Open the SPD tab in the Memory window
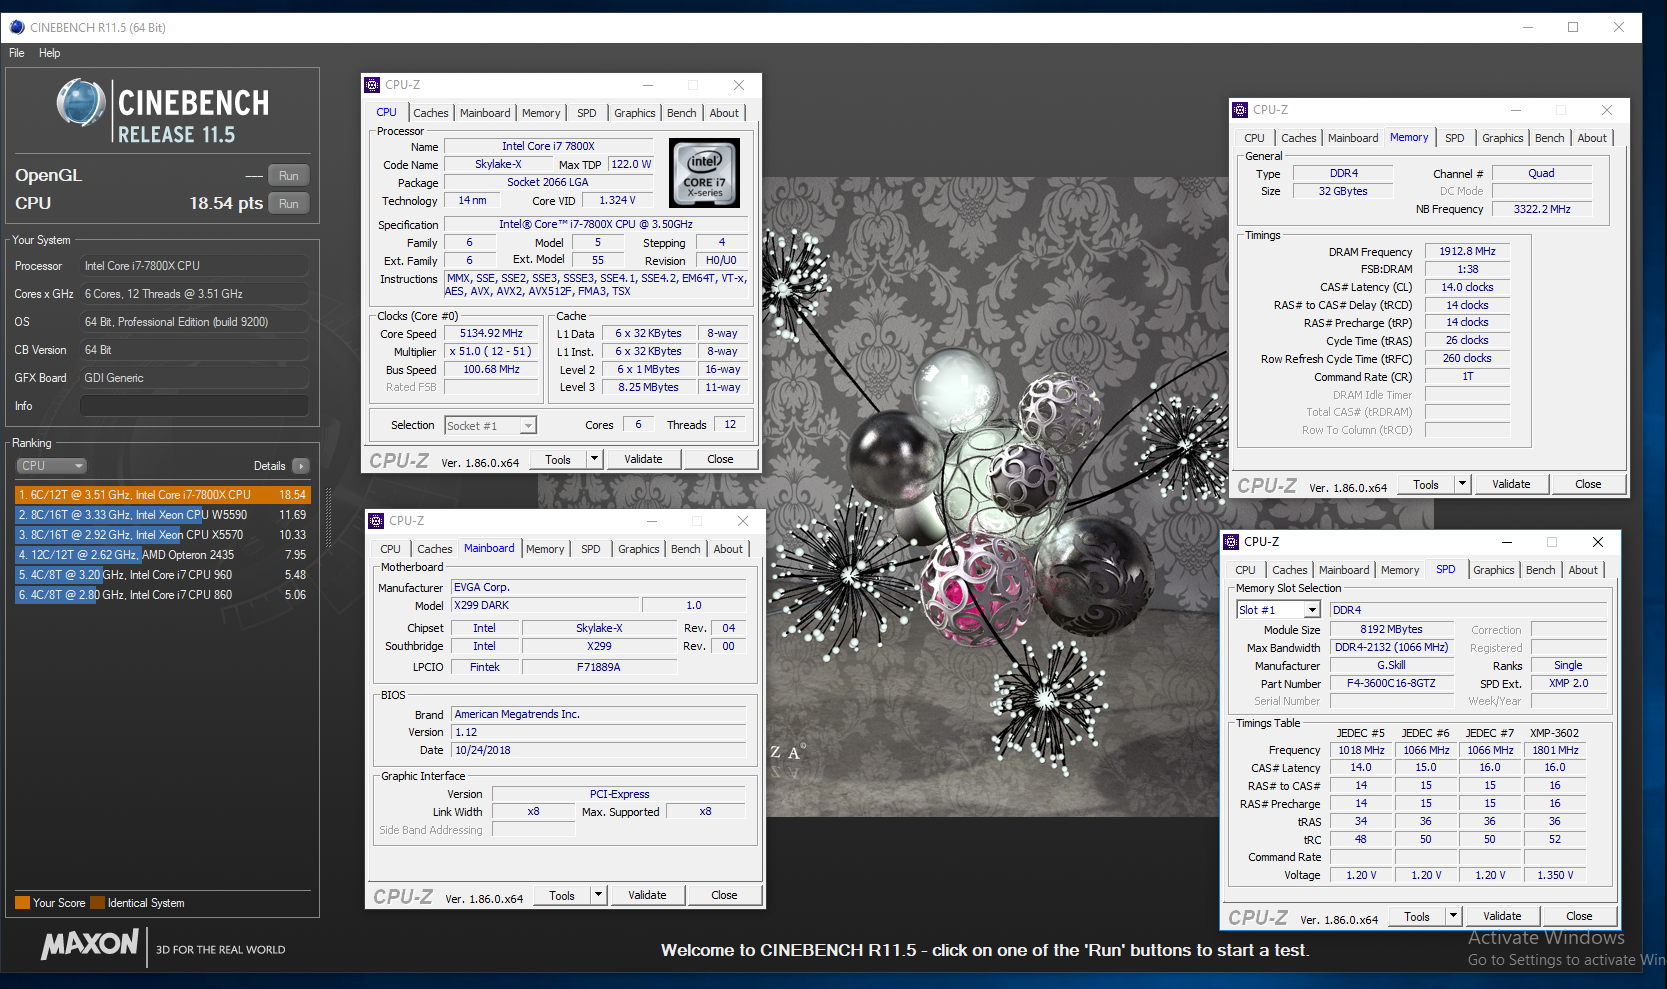1667x989 pixels. tap(1455, 138)
